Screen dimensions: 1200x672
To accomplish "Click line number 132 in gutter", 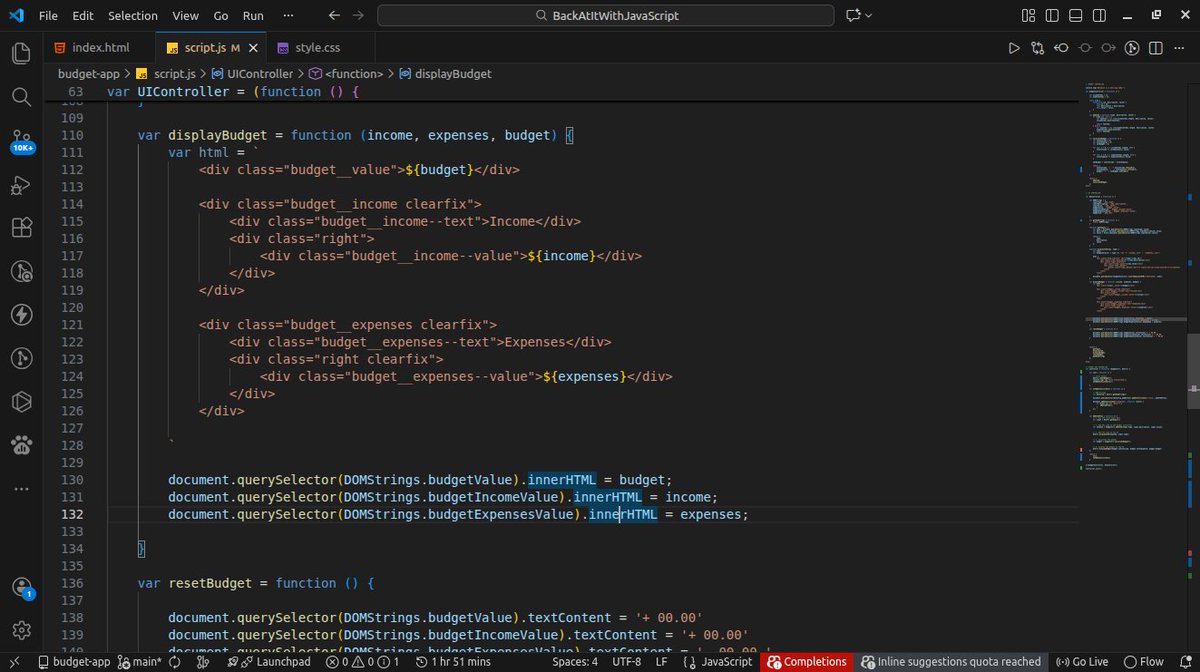I will coord(72,514).
